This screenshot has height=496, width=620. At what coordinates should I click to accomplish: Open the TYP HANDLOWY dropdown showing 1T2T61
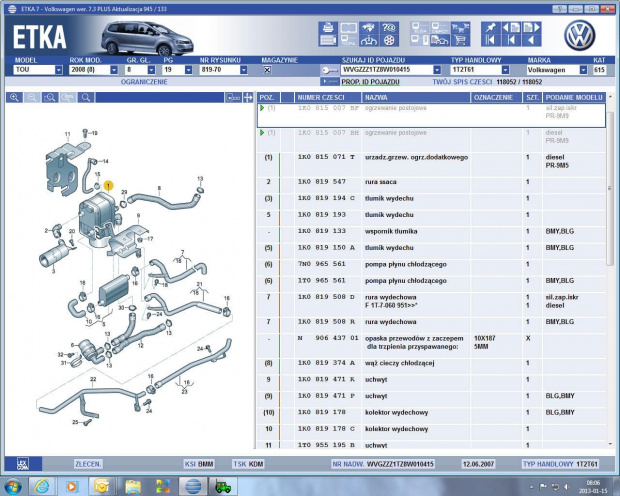tap(505, 70)
